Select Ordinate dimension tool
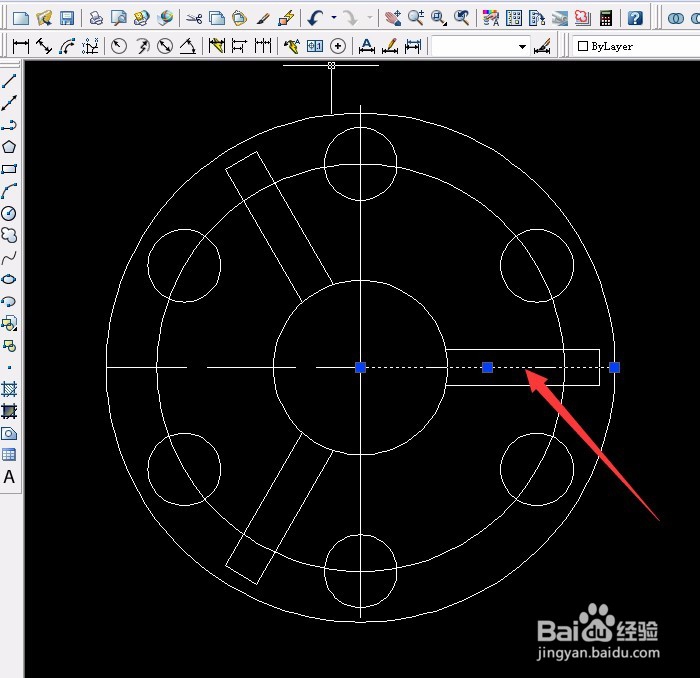Screen dimensions: 700x678 click(90, 46)
